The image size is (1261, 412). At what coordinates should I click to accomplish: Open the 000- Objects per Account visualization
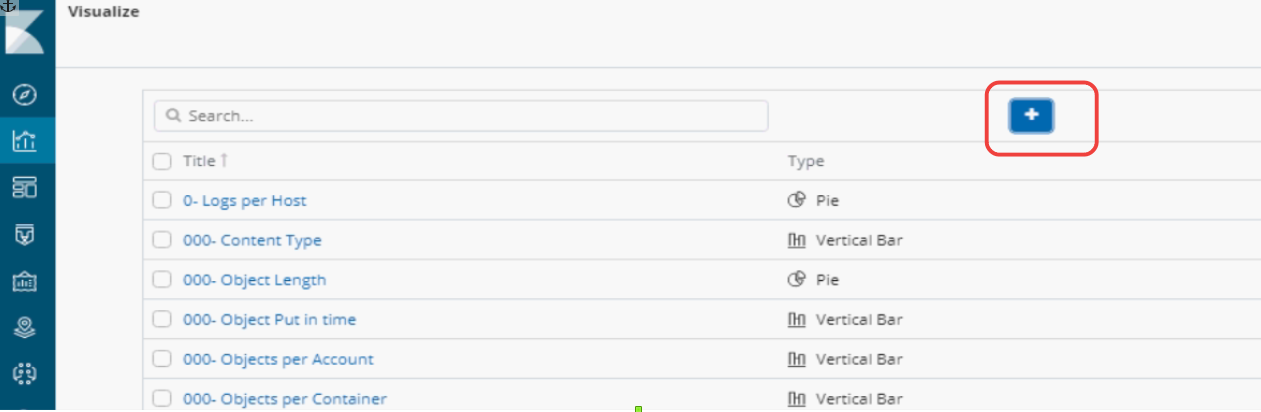[278, 359]
